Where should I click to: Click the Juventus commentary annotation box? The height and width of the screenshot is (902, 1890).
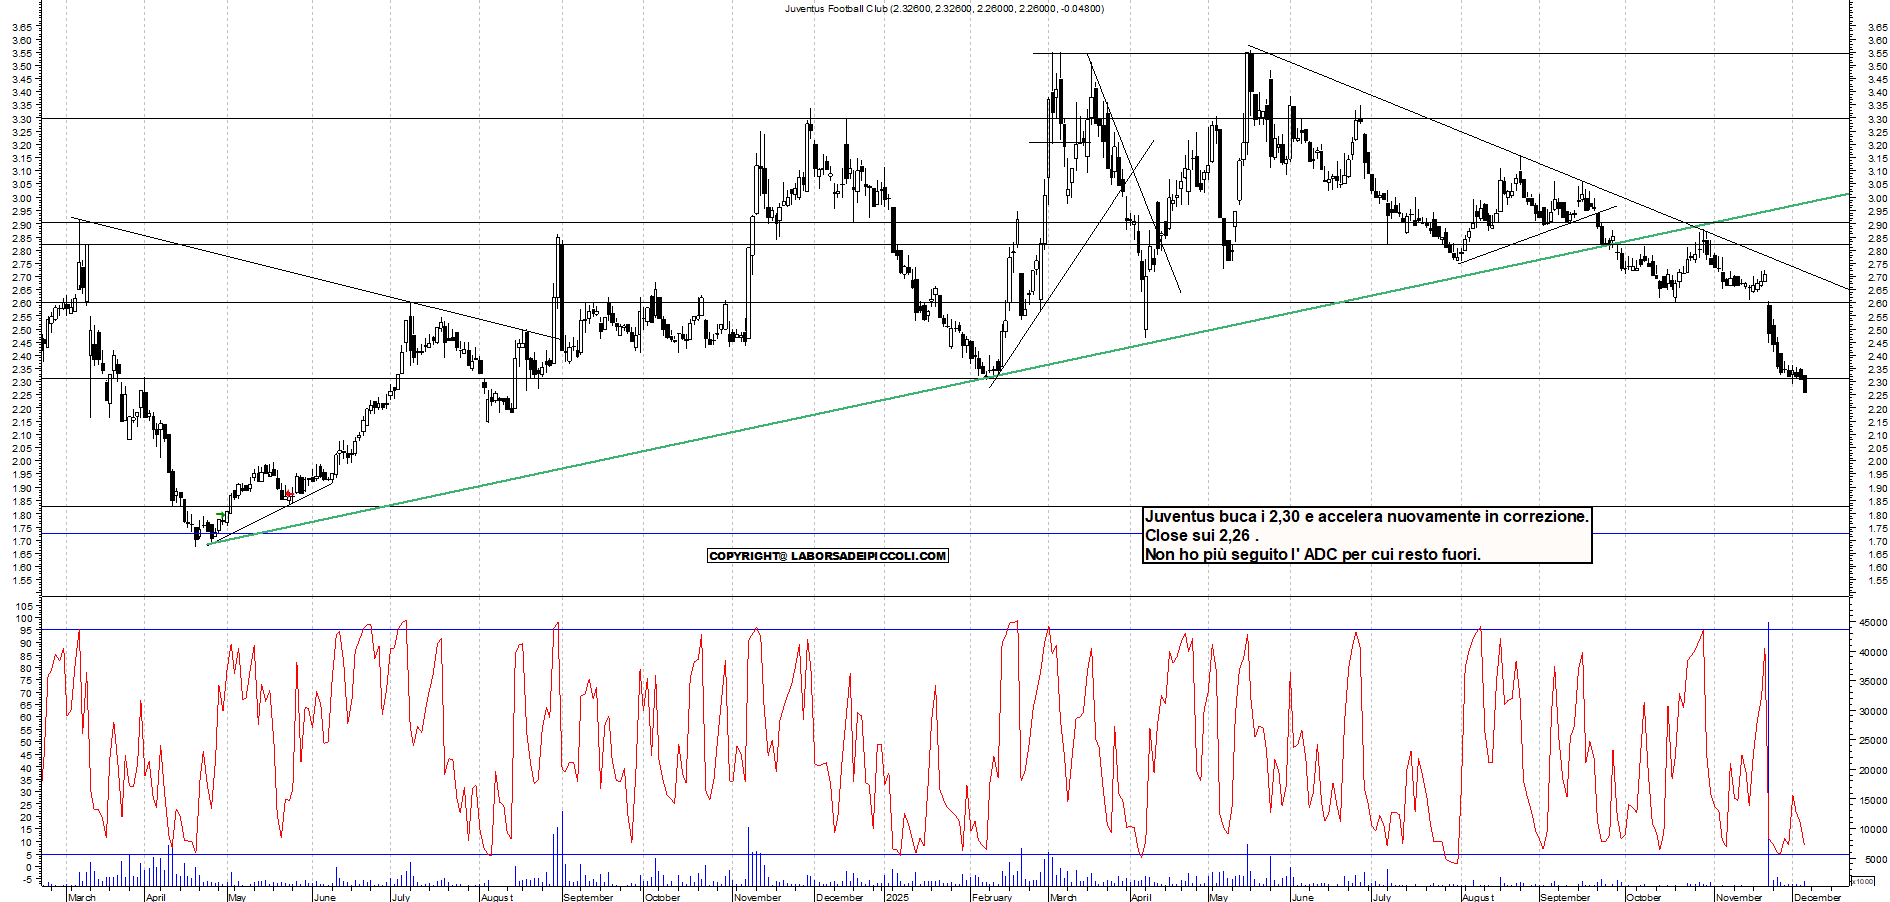click(1366, 535)
